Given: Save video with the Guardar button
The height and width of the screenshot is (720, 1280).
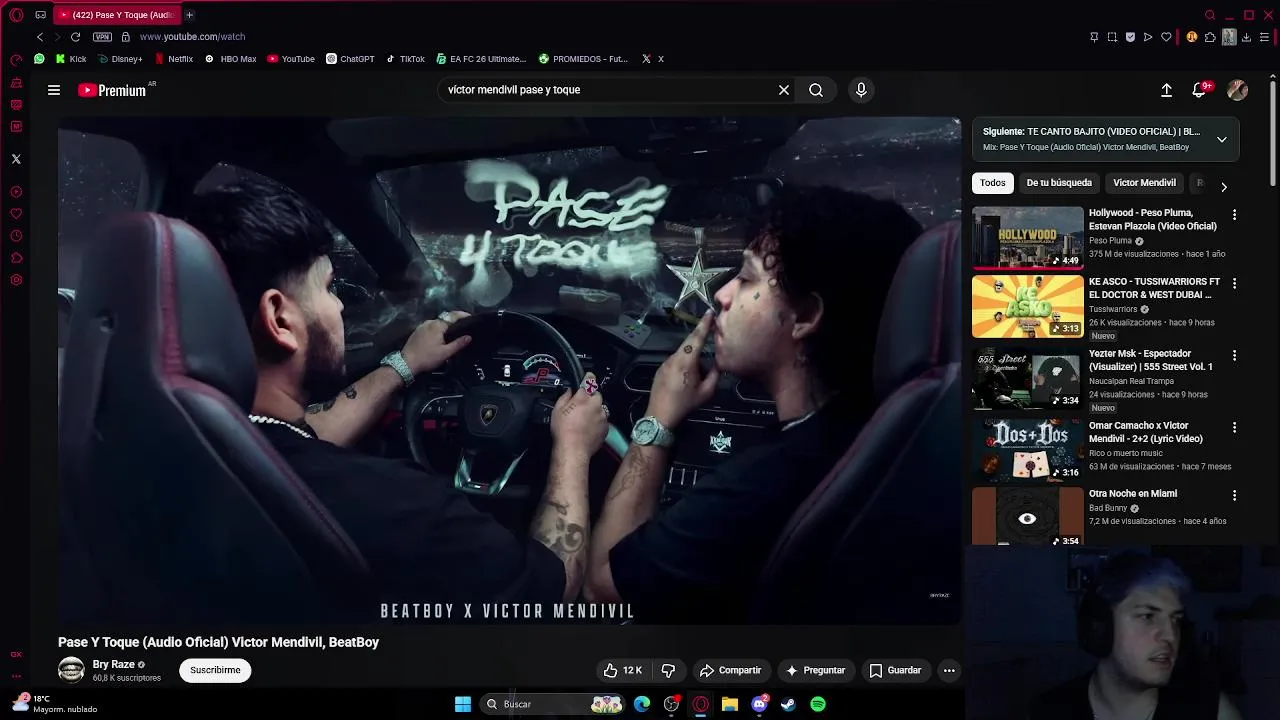Looking at the screenshot, I should tap(895, 670).
